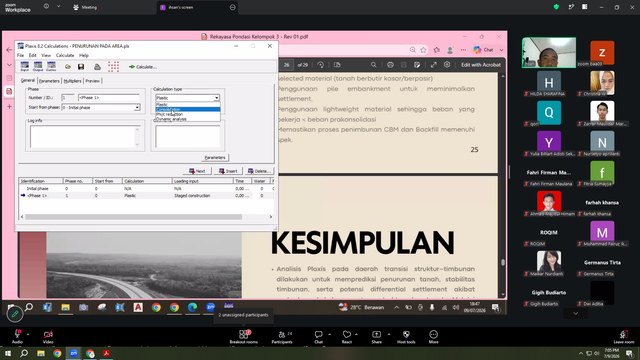Image resolution: width=640 pixels, height=360 pixels.
Task: Expand Calculation type dropdown arrow
Action: [x=217, y=98]
